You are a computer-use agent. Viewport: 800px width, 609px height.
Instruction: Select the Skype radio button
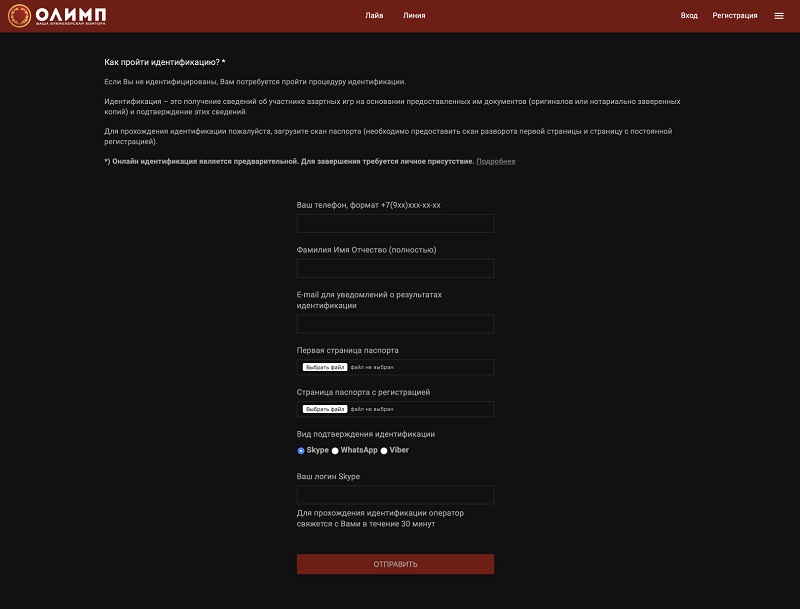[301, 451]
